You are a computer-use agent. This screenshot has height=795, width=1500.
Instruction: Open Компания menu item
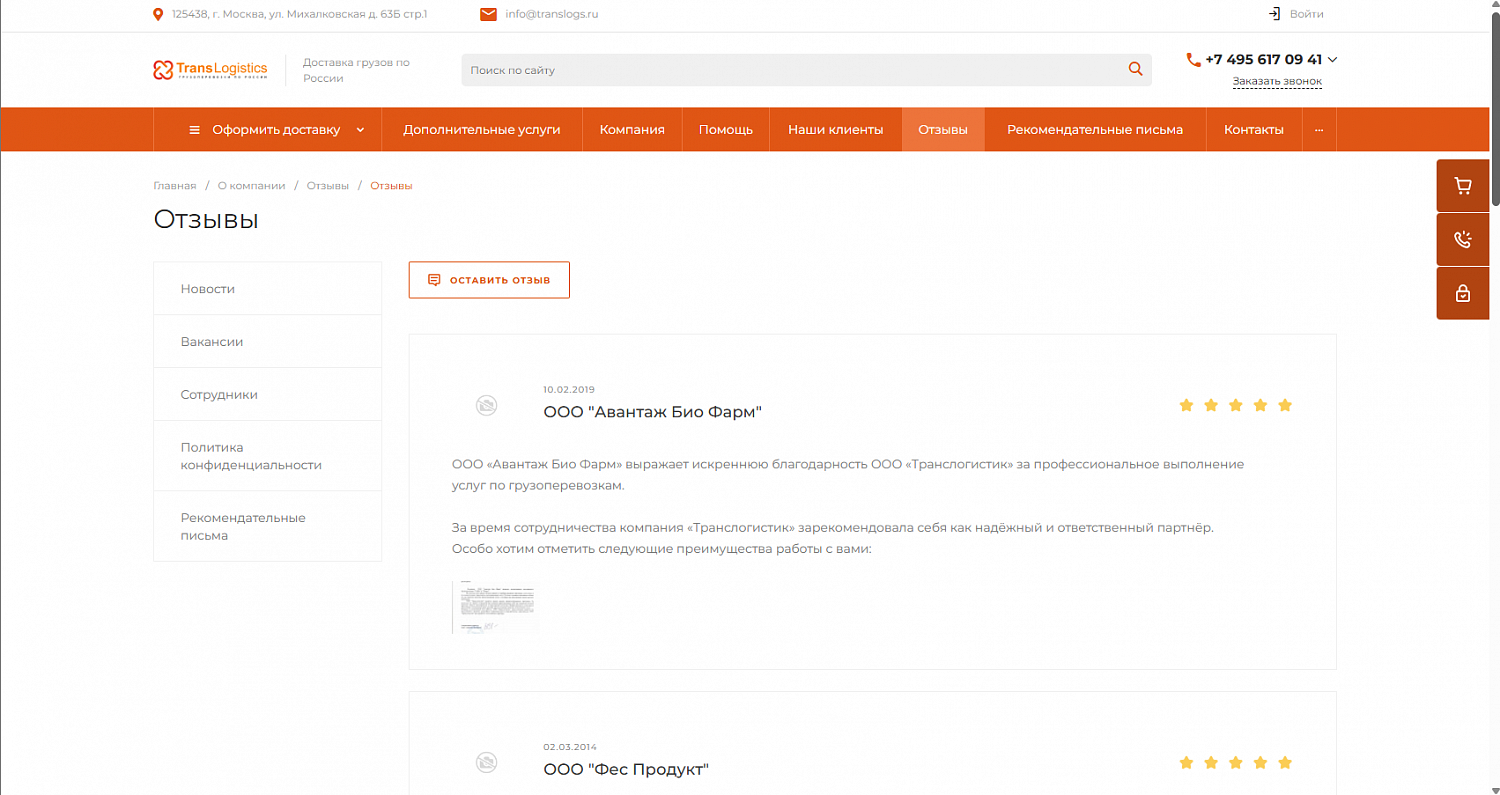pos(632,130)
